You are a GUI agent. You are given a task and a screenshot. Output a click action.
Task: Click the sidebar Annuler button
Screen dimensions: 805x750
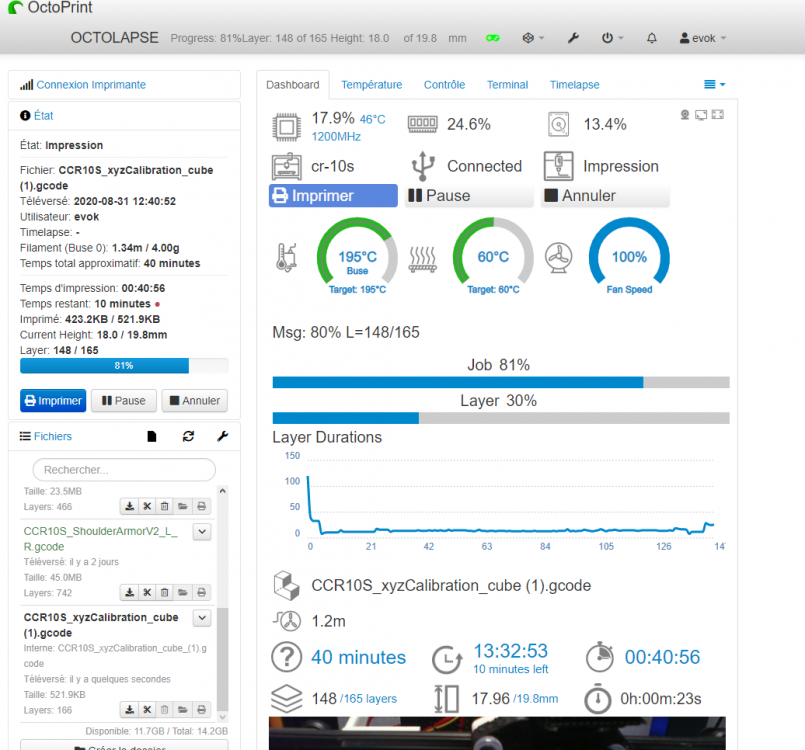click(x=195, y=400)
